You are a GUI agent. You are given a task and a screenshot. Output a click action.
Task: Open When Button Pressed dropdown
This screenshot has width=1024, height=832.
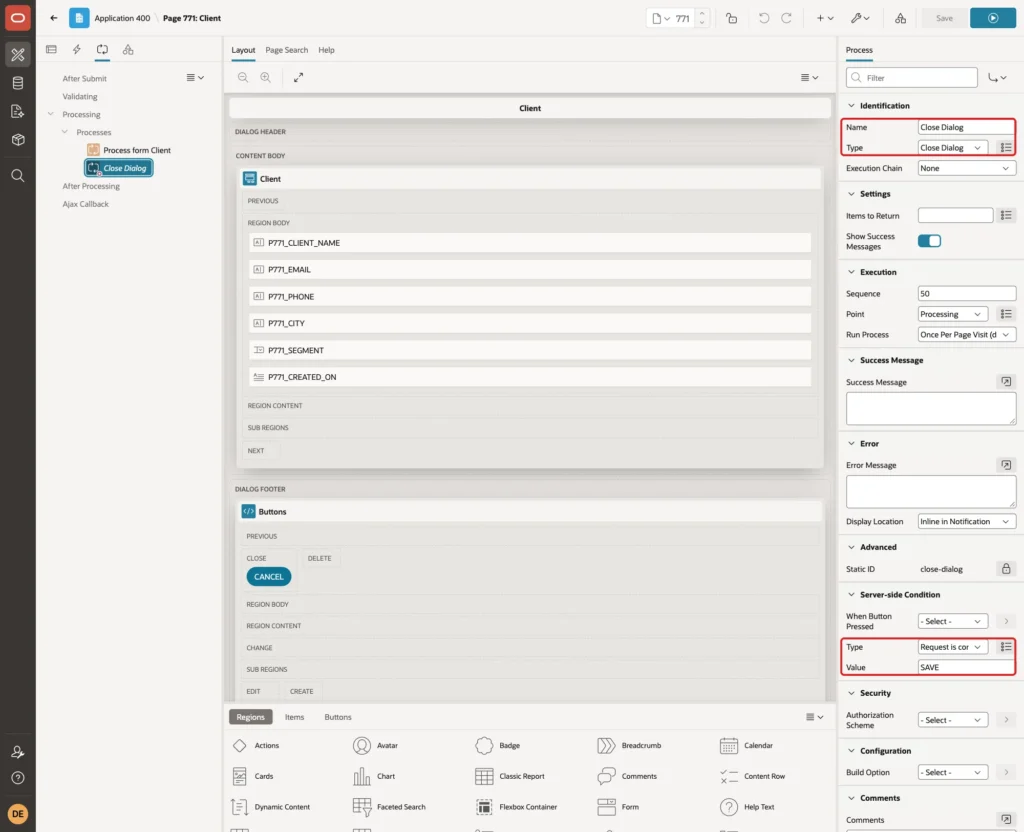point(952,621)
